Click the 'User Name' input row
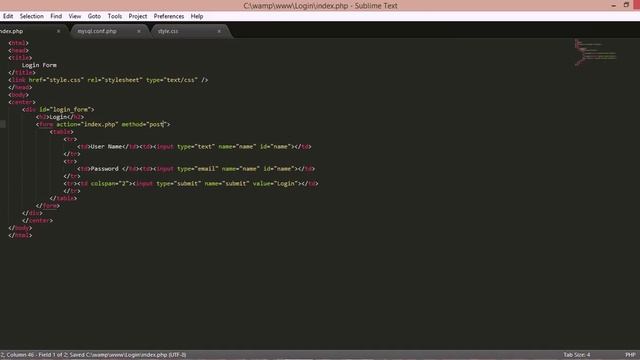Screen dimensions: 640x360 pyautogui.click(x=194, y=147)
